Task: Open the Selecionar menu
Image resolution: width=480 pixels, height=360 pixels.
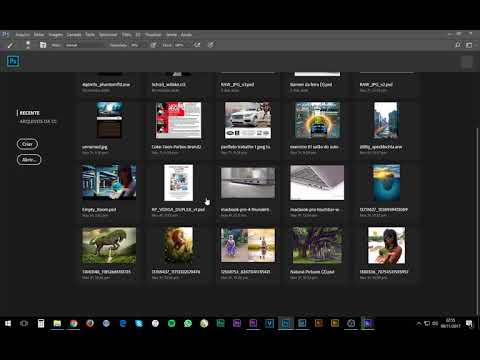Action: pyautogui.click(x=108, y=35)
